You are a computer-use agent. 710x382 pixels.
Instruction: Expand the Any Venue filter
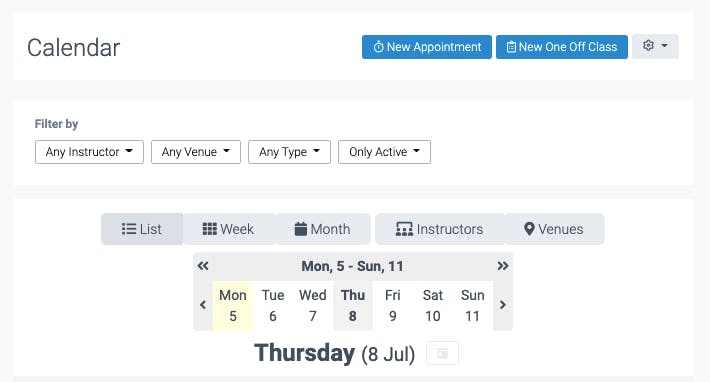(x=196, y=152)
